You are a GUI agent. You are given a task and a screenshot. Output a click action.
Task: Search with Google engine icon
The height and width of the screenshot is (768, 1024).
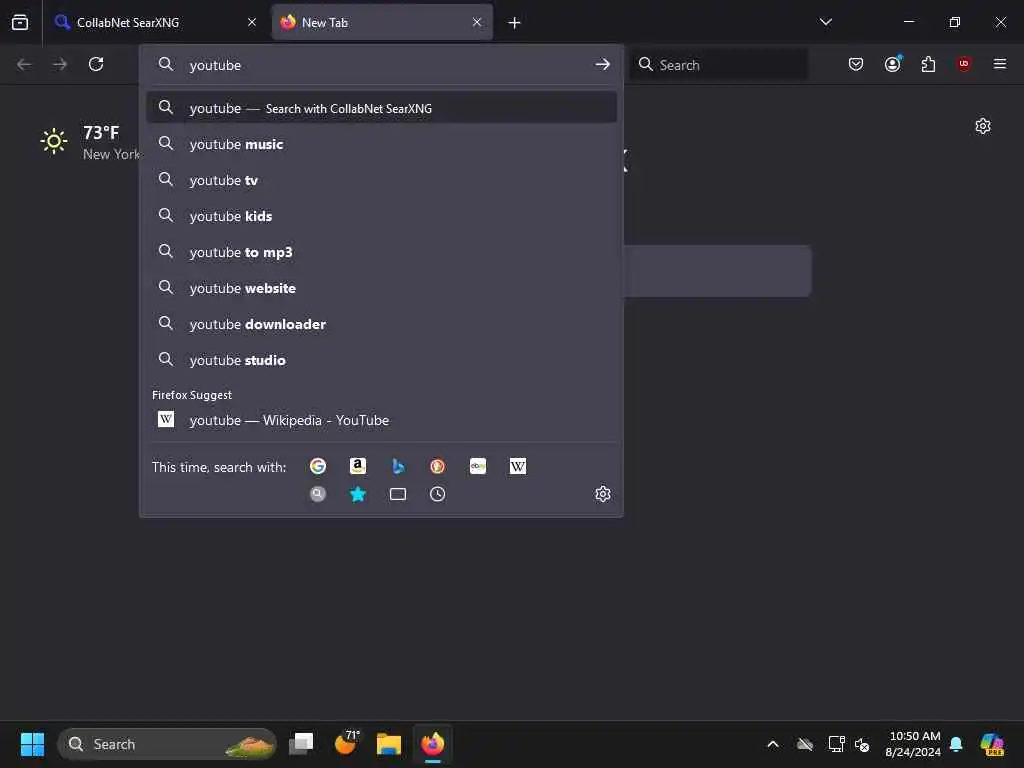[x=318, y=466]
